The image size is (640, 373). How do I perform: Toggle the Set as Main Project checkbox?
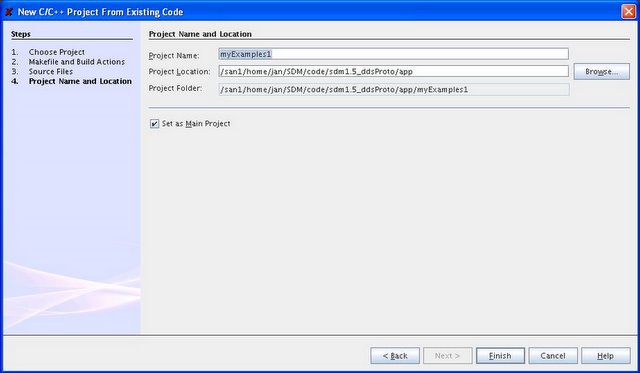pyautogui.click(x=154, y=124)
